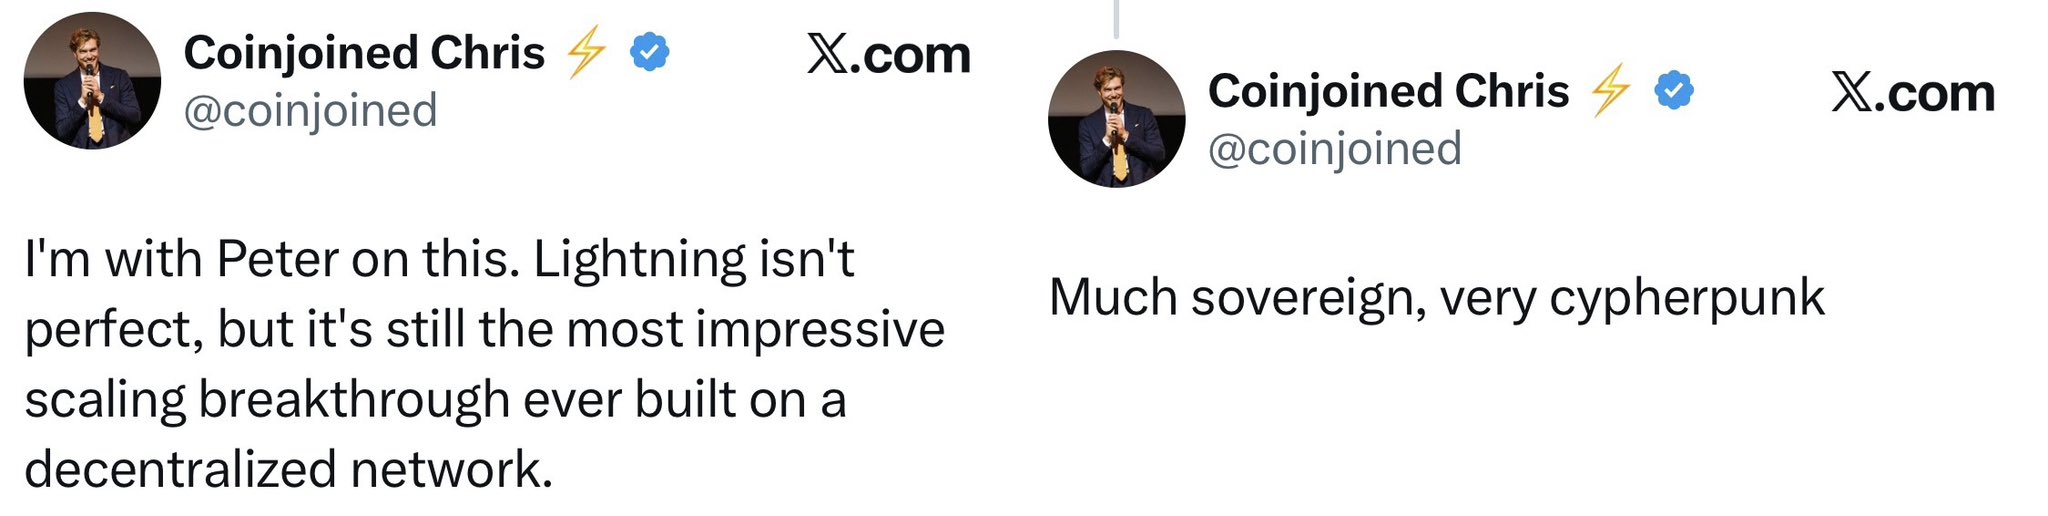
Task: Click the word "Lightning" in left tweet body
Action: tap(639, 259)
